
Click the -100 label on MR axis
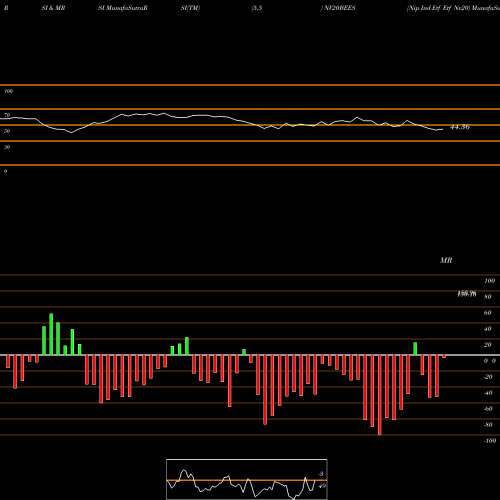[x=490, y=441]
